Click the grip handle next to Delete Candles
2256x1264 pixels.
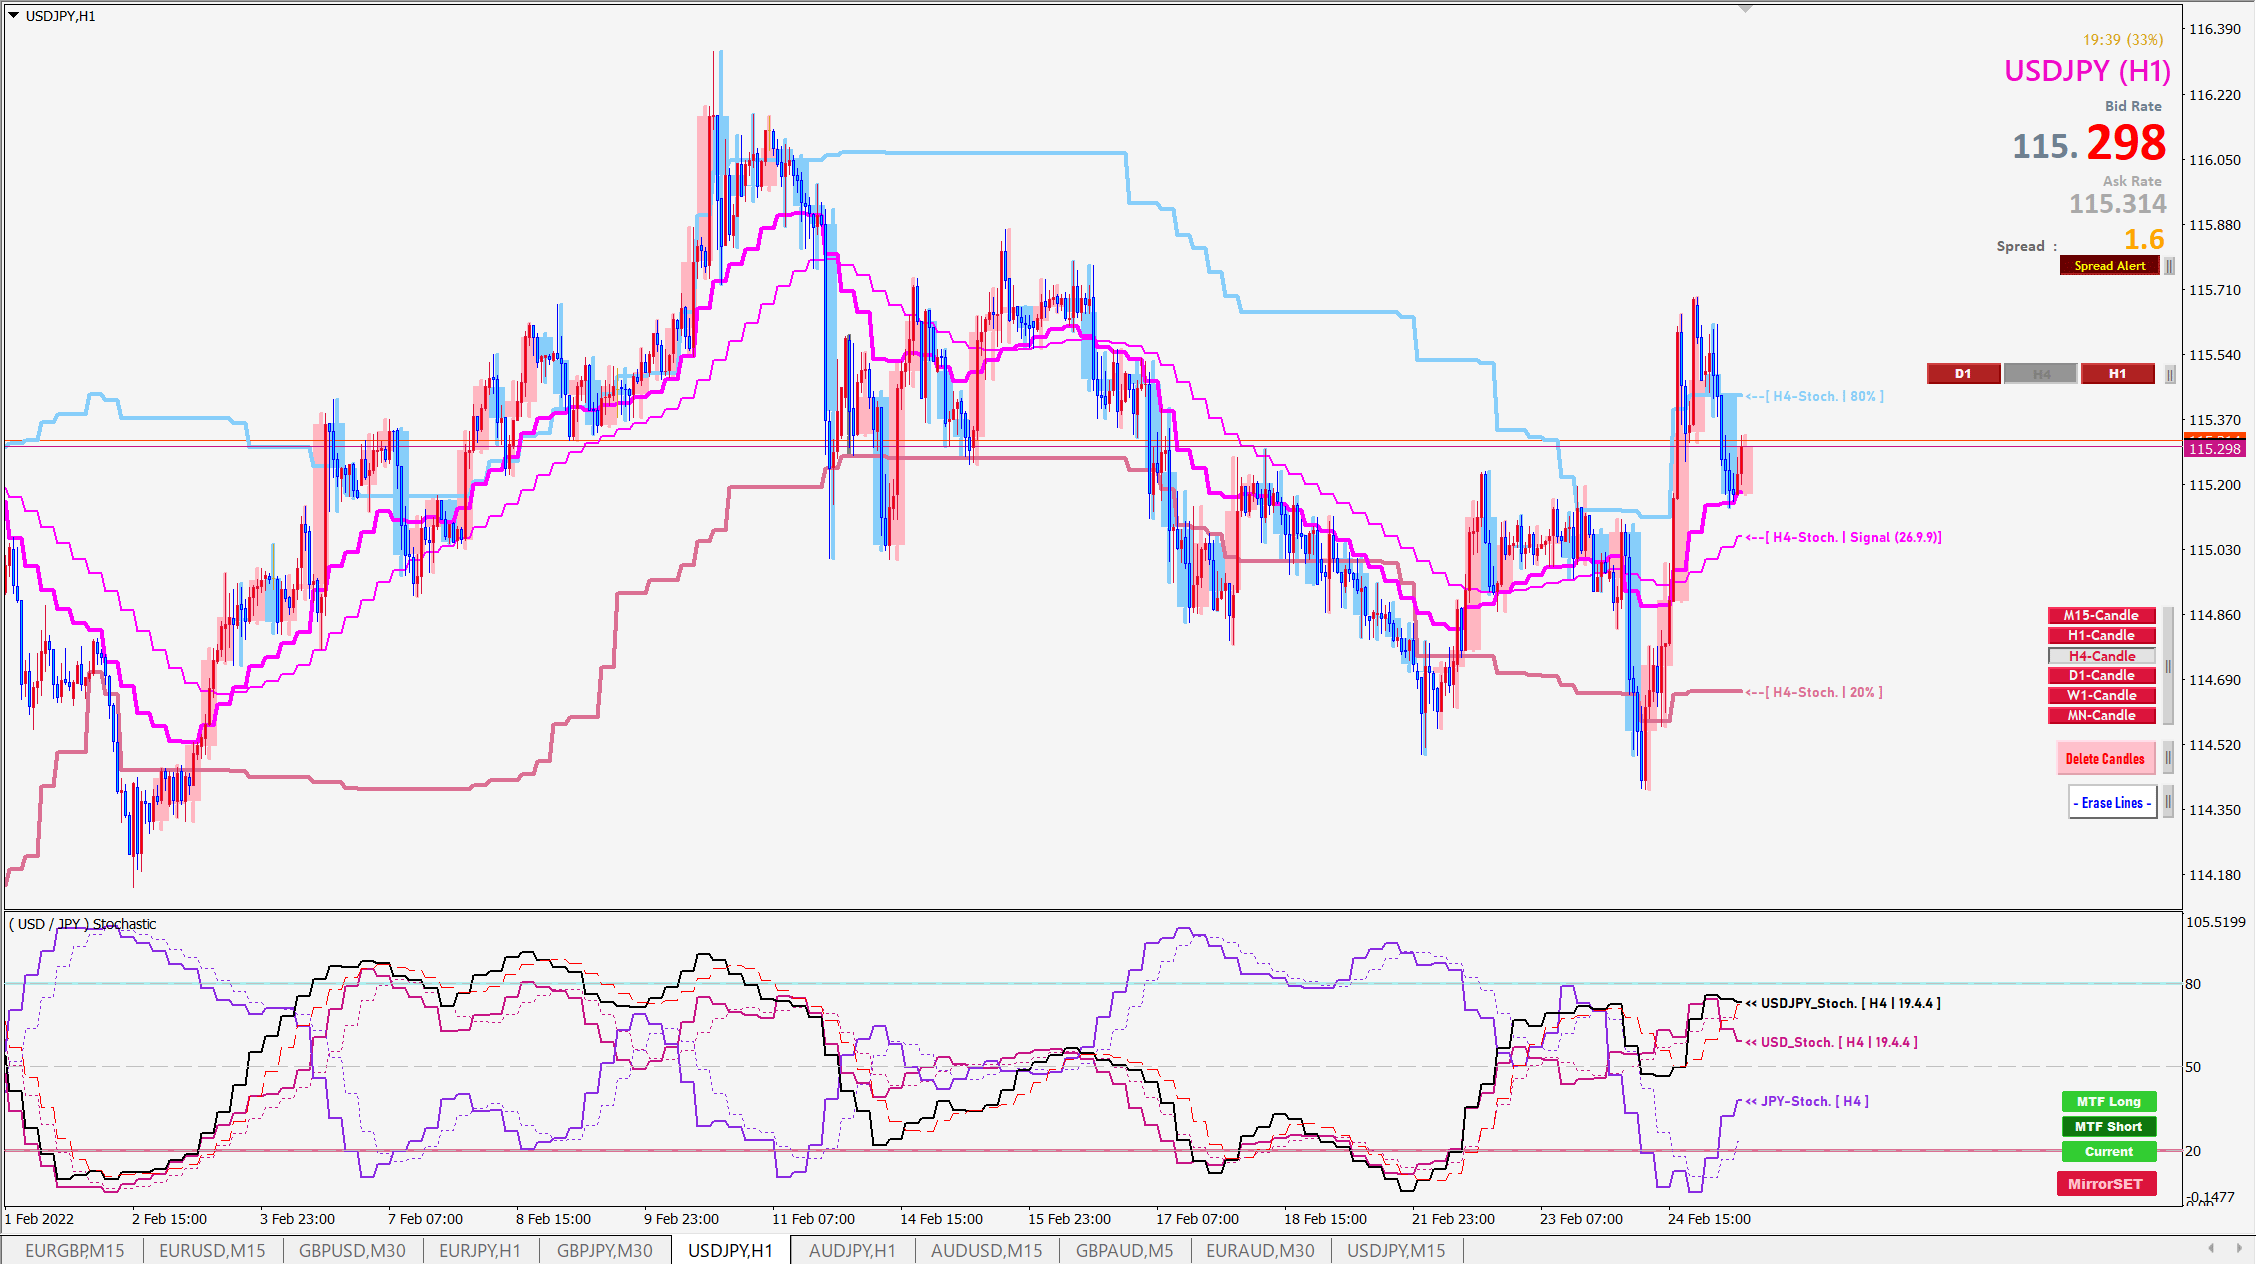[2168, 758]
